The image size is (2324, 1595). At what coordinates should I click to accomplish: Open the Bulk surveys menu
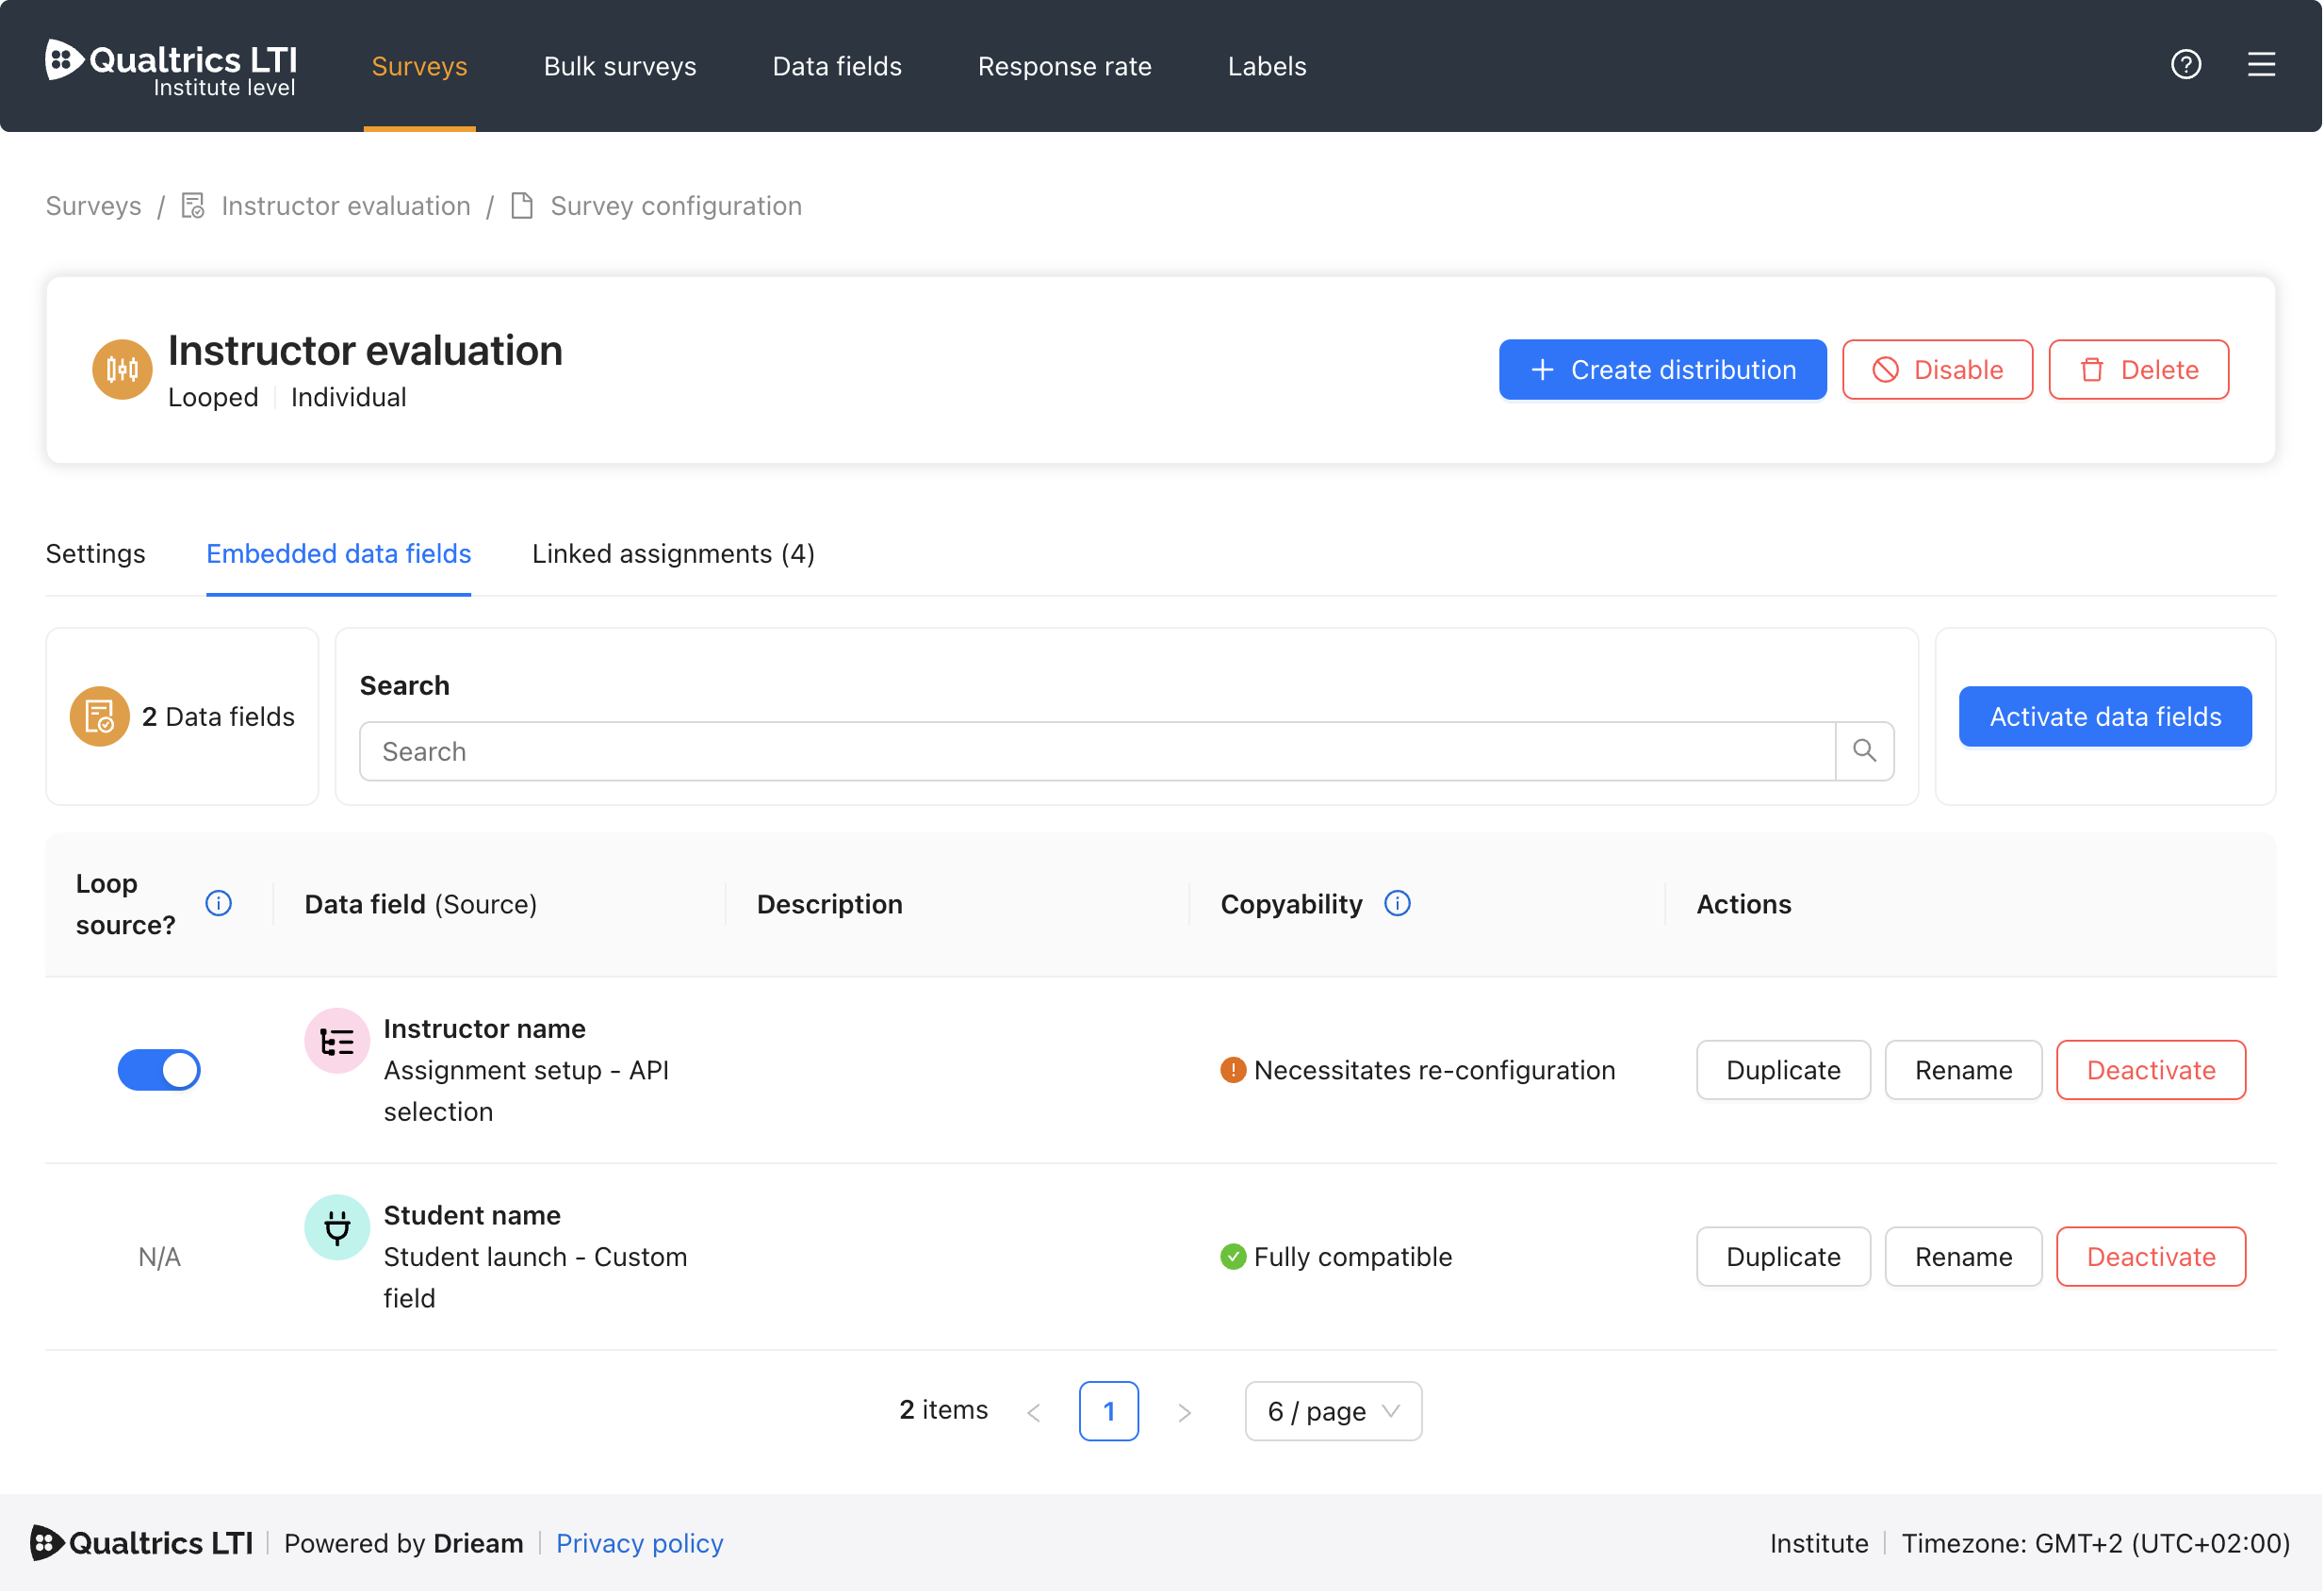click(620, 66)
